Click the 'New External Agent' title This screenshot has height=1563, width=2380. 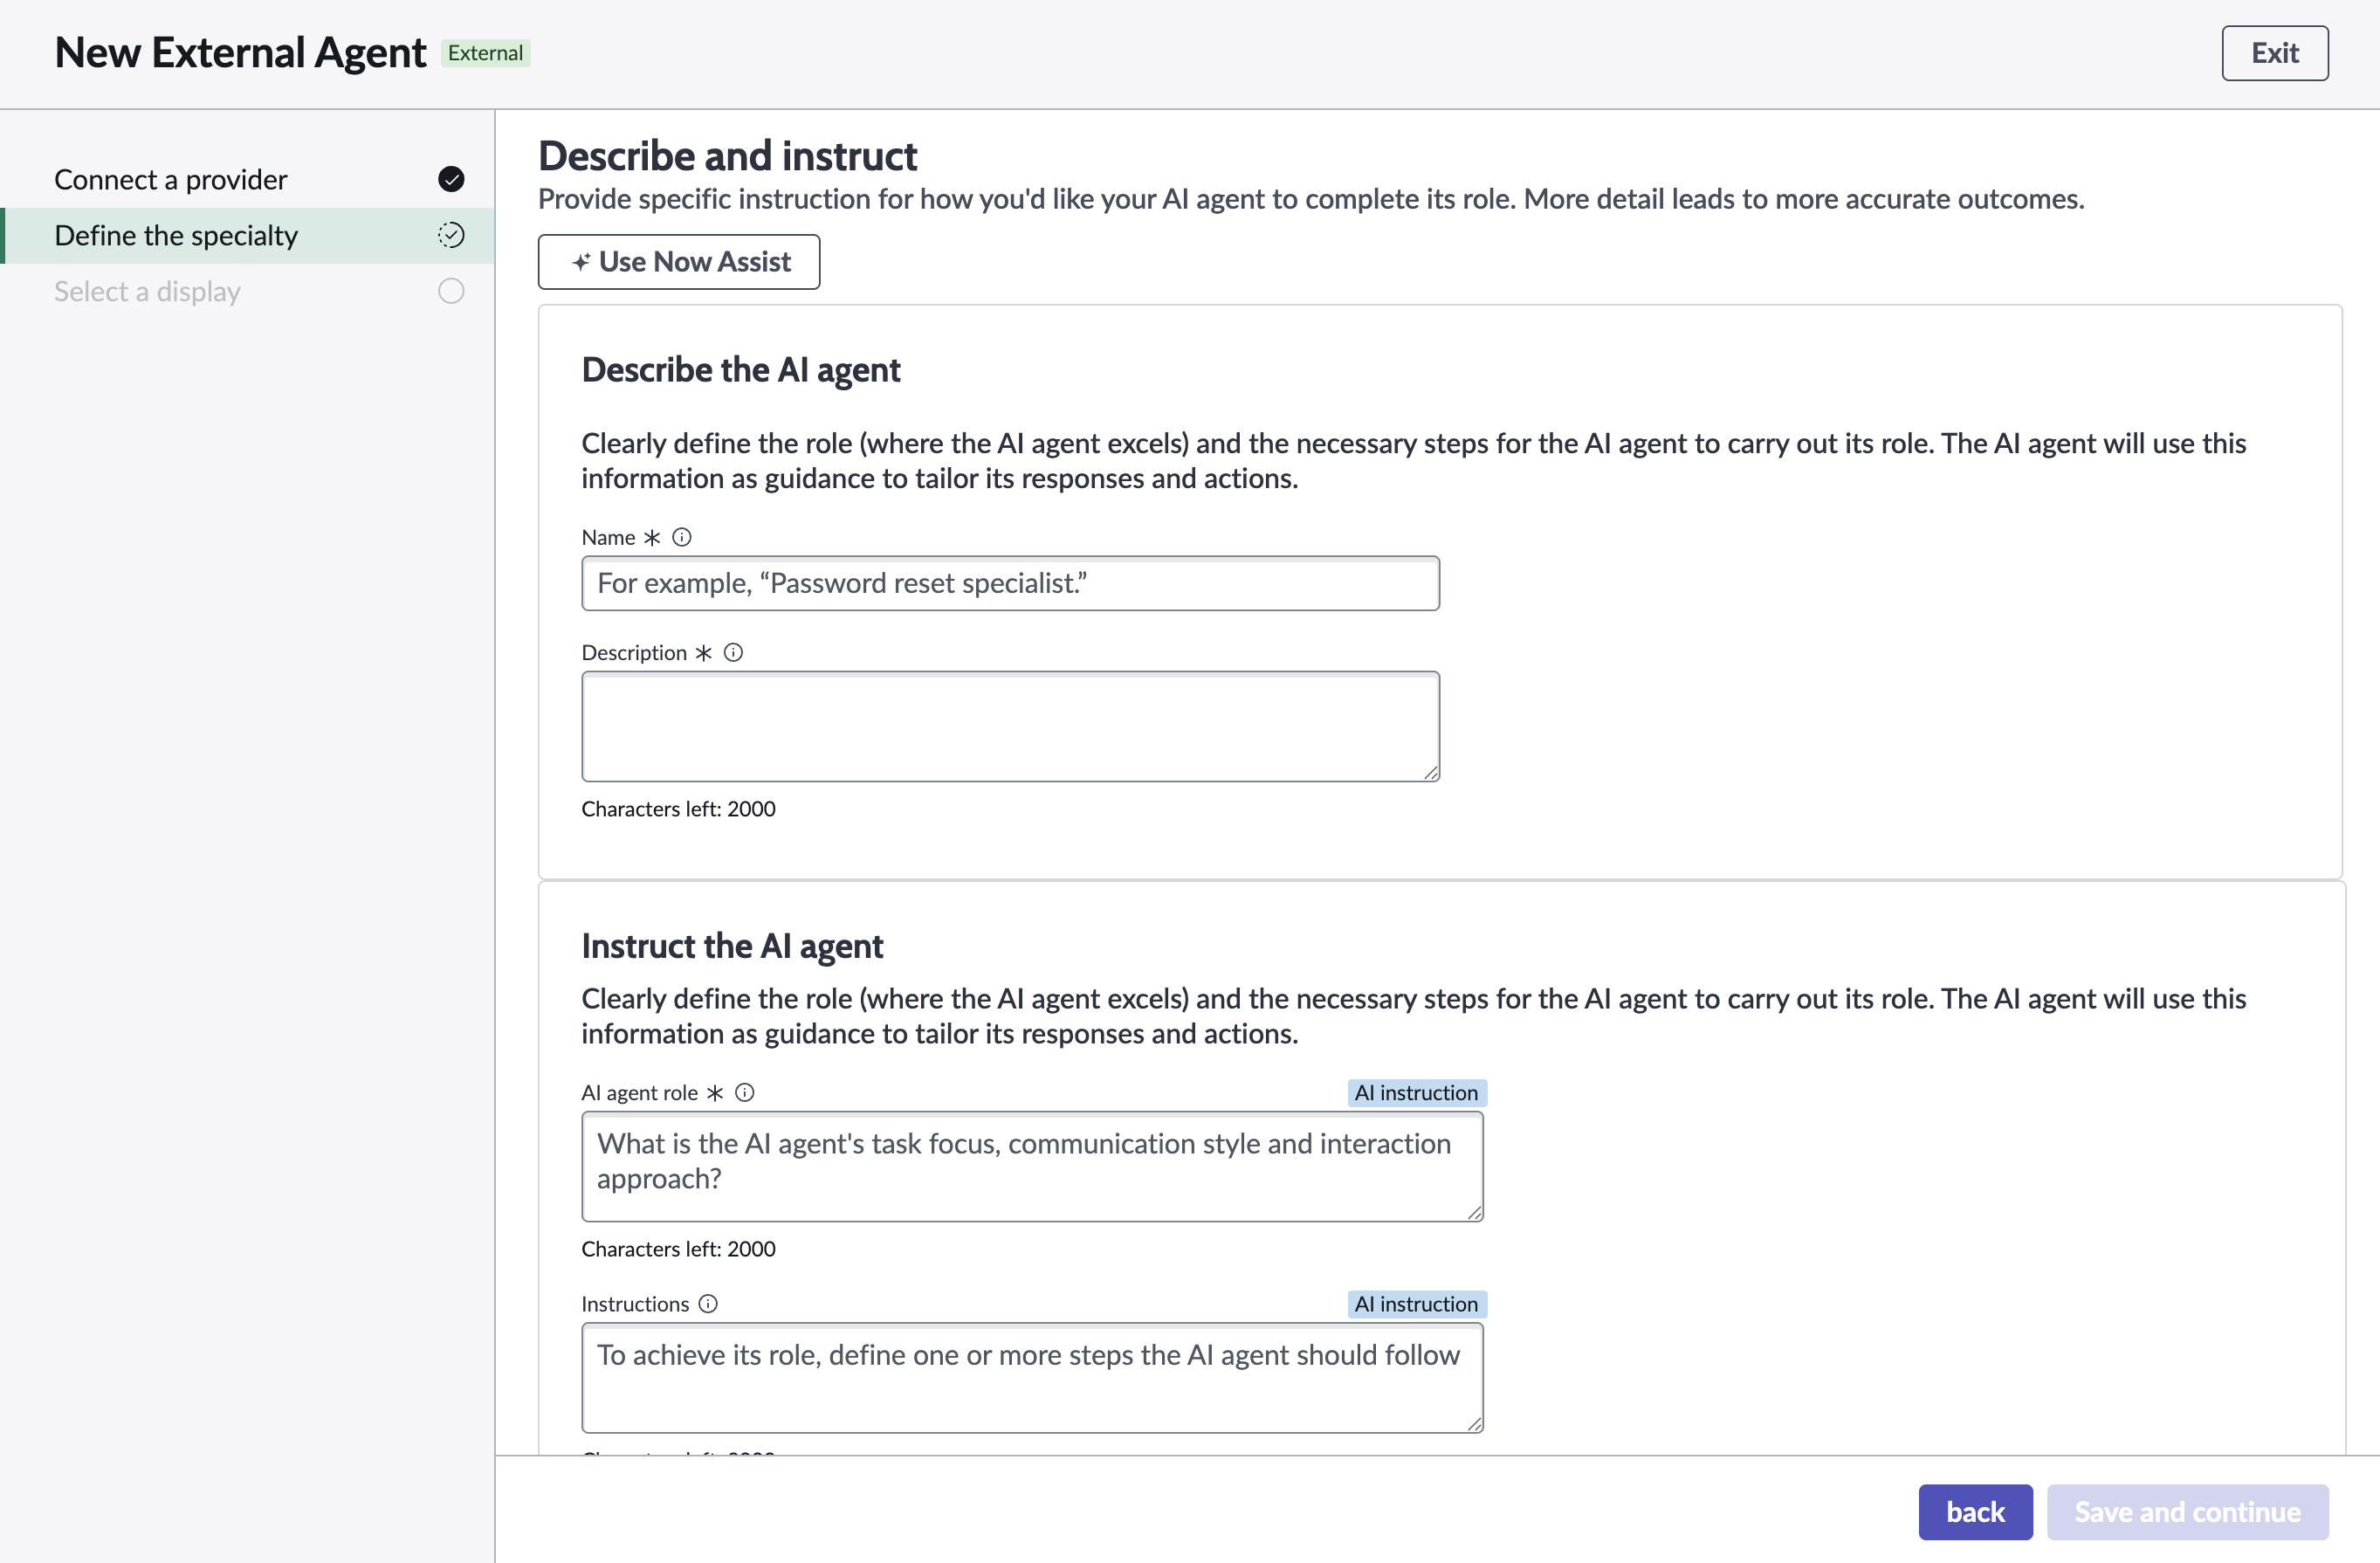pos(240,53)
